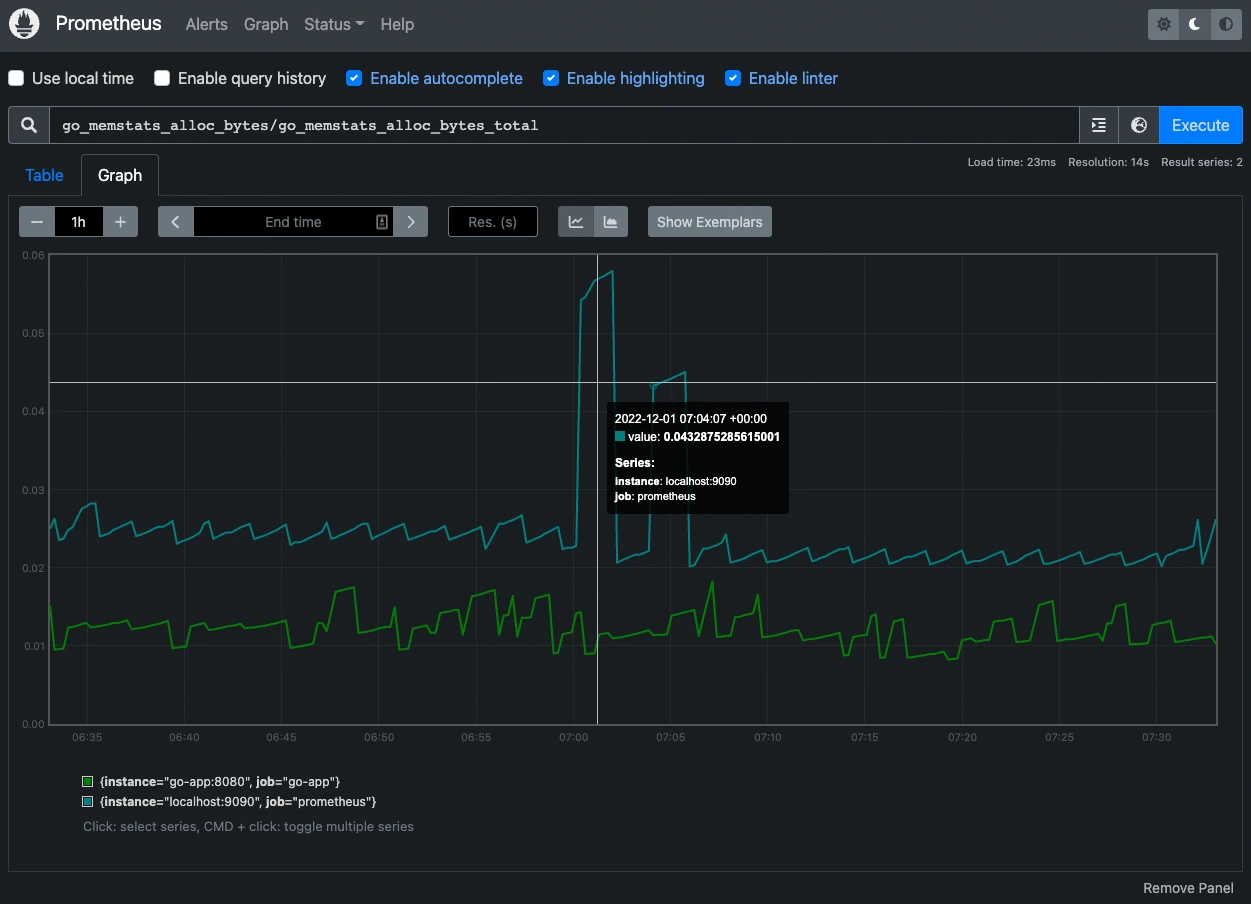Show unstacked line graph icon
This screenshot has height=904, width=1251.
tap(576, 222)
